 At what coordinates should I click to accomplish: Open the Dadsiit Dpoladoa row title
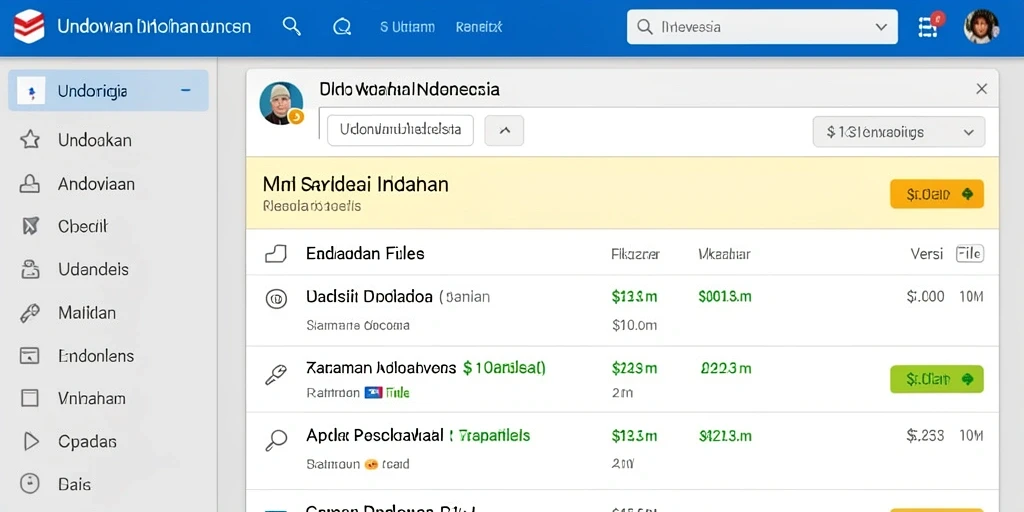click(x=369, y=296)
